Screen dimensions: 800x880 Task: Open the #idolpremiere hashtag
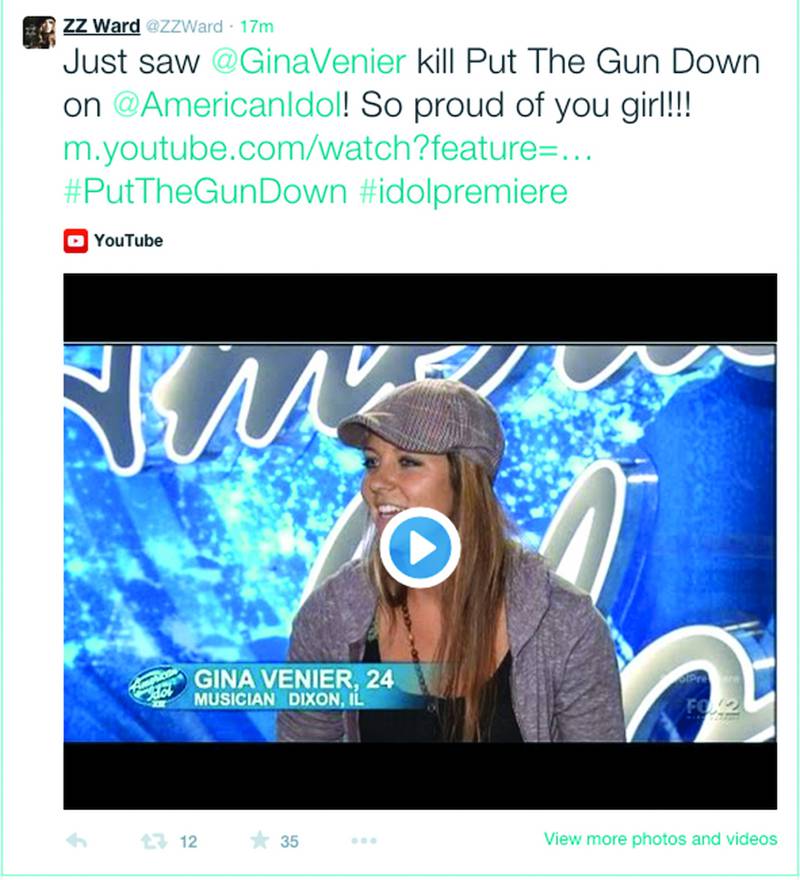point(463,191)
